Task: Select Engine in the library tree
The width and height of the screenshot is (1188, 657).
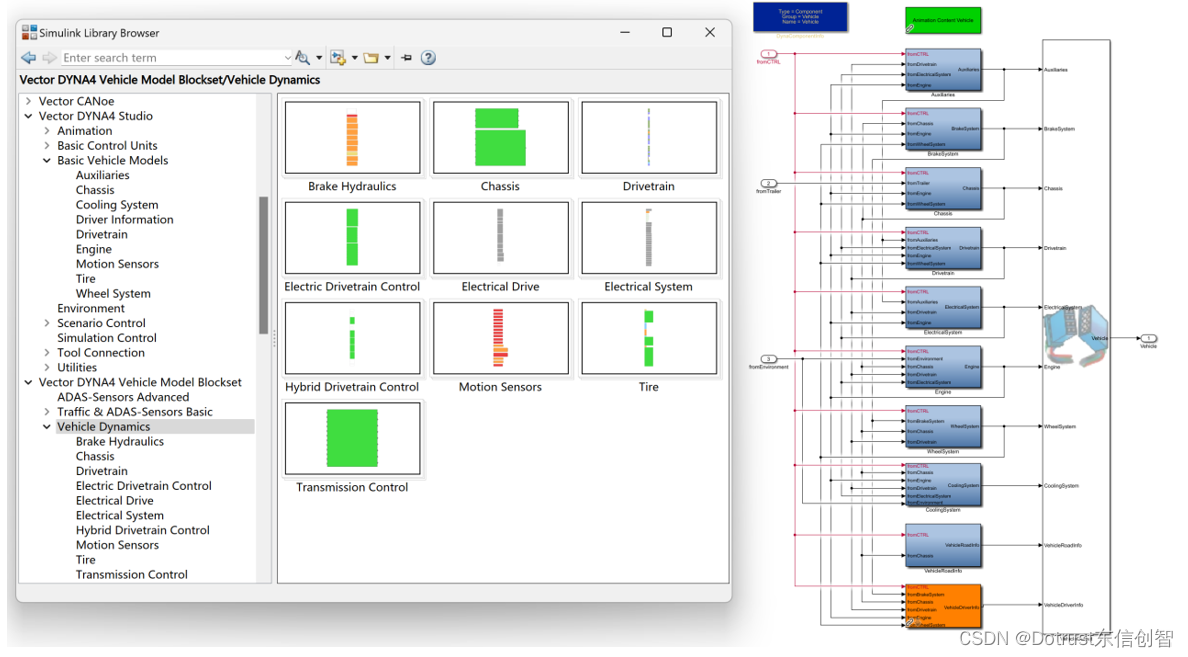Action: click(x=93, y=249)
